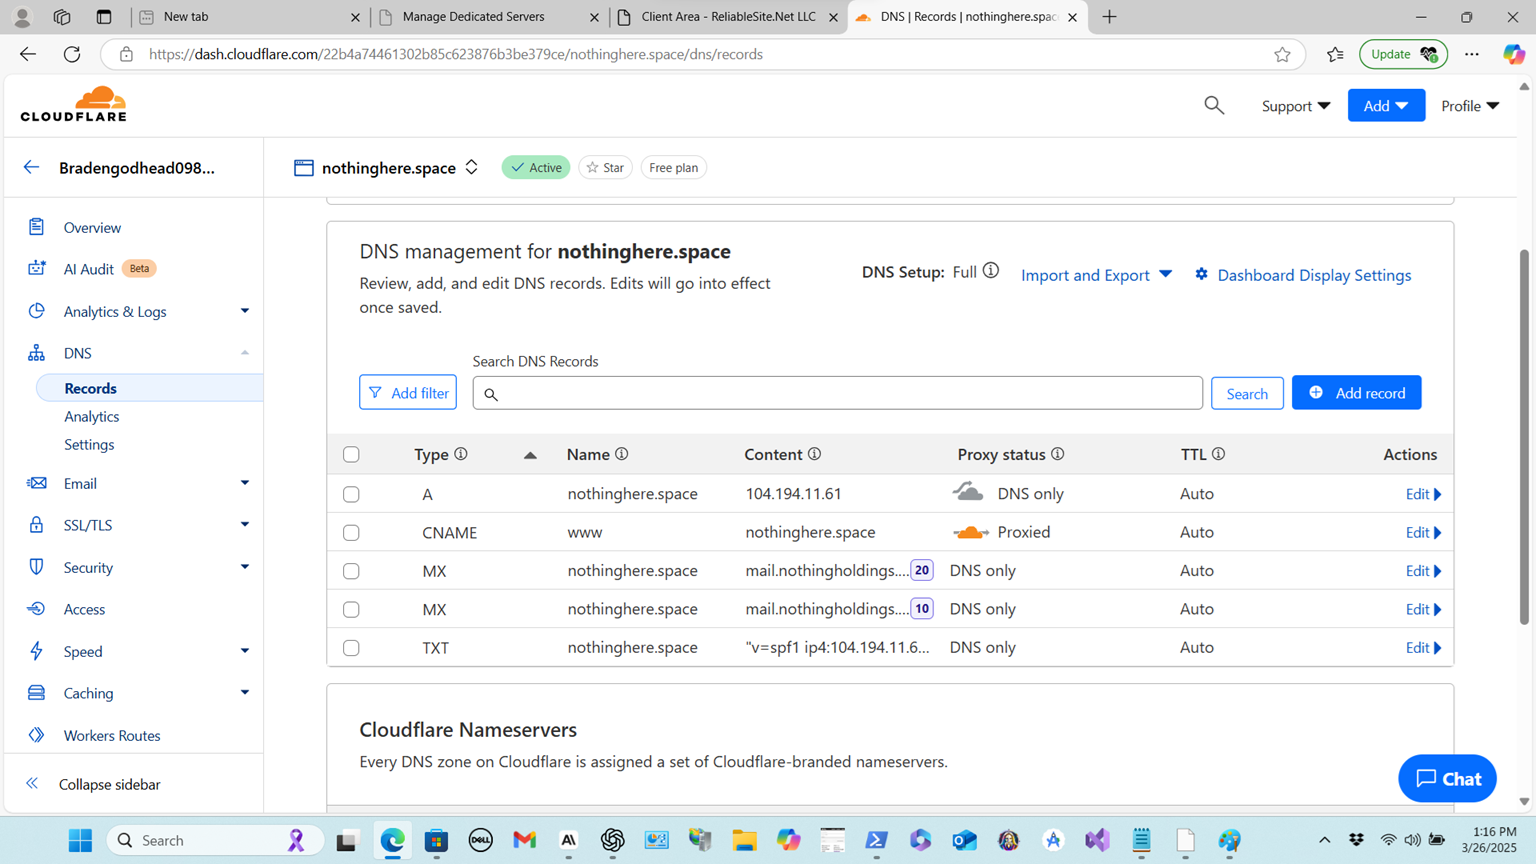Click the Security shield icon
Screen dimensions: 1536x864
(36, 567)
